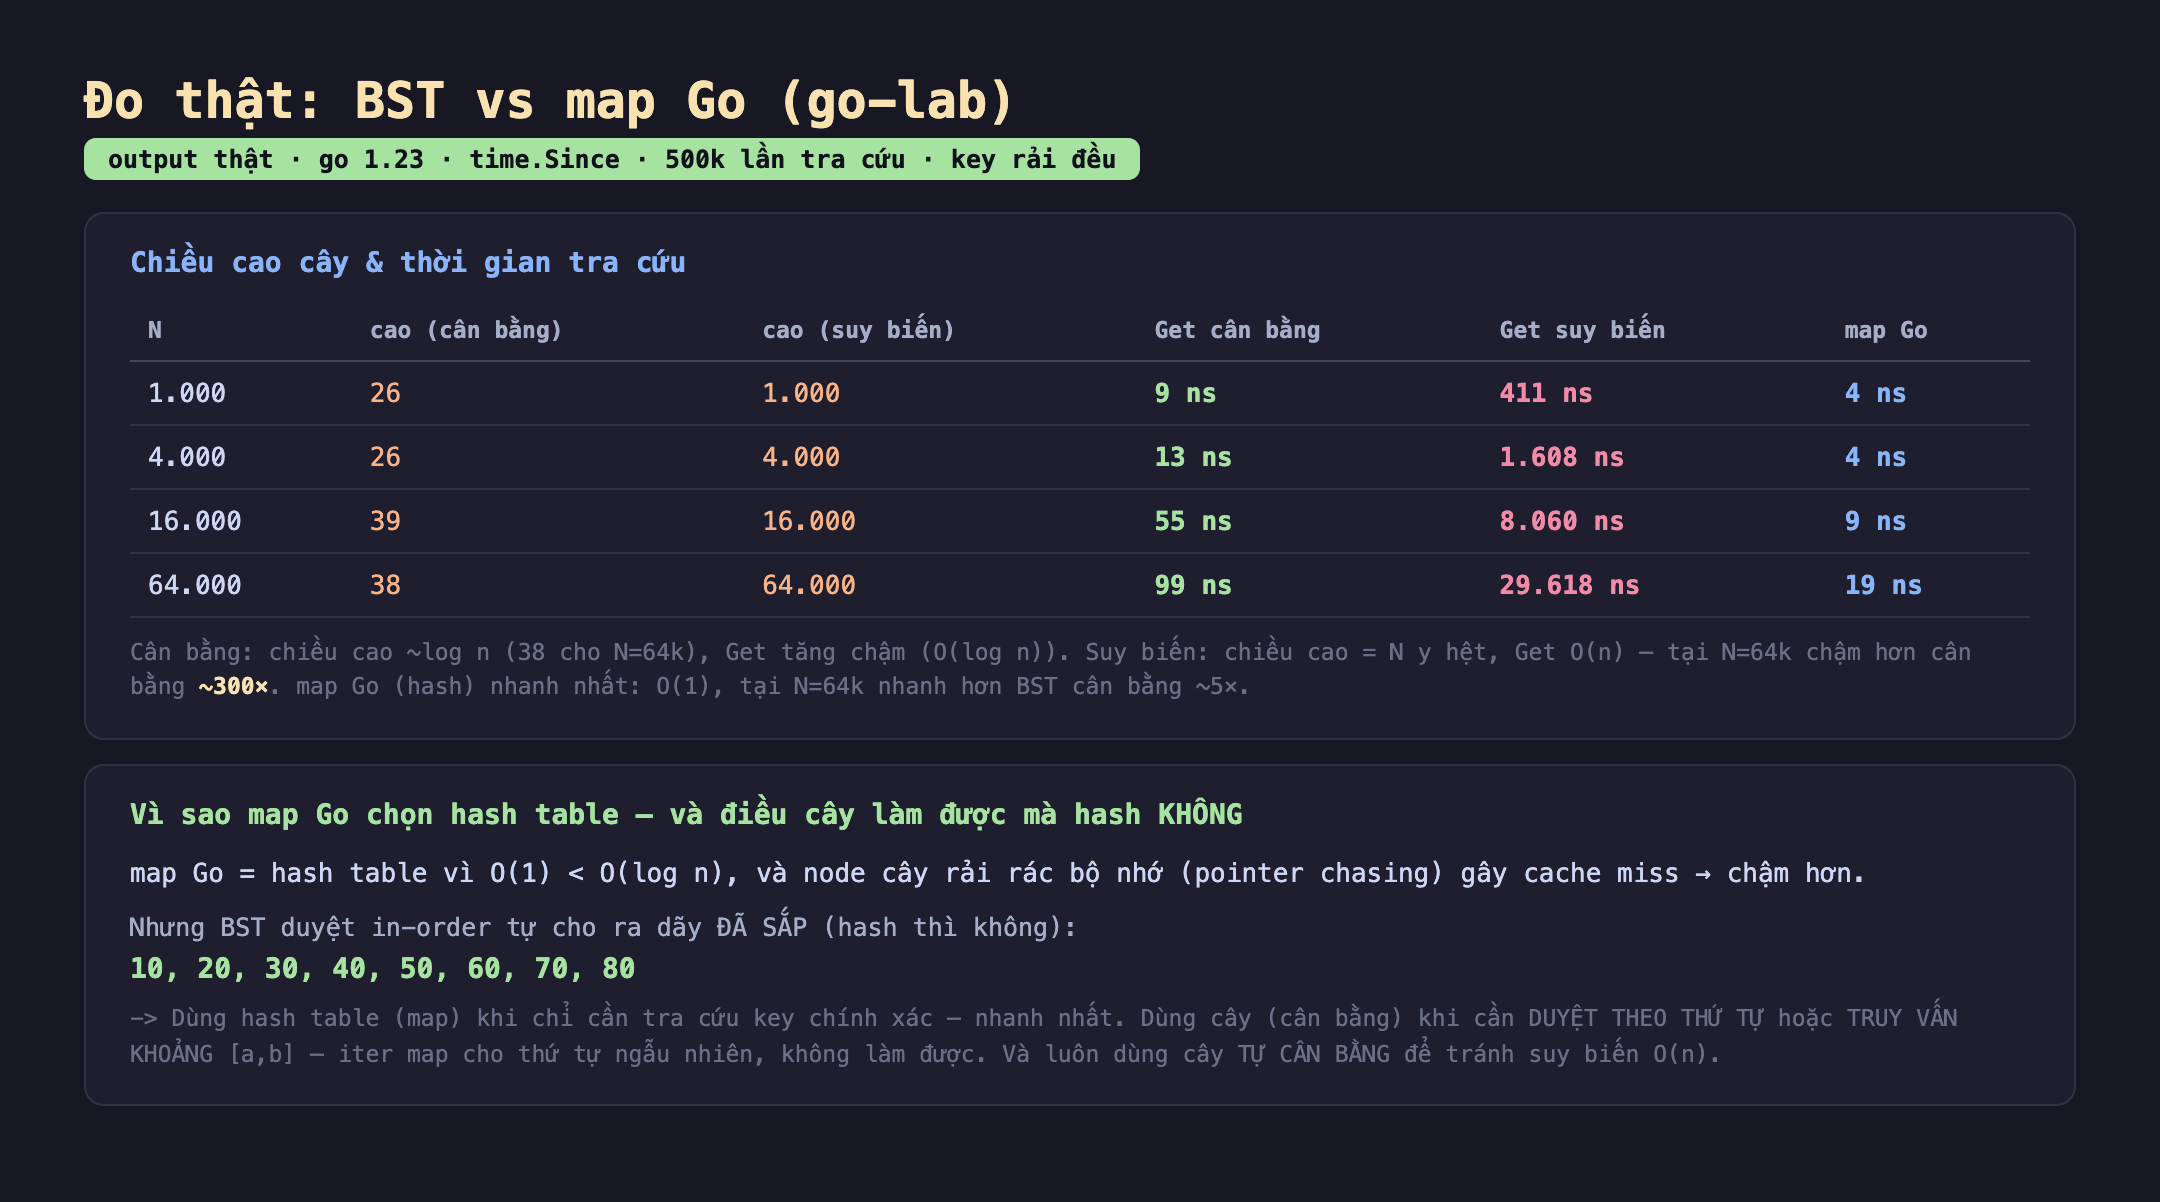This screenshot has height=1202, width=2160.
Task: Click the footnote starting '–> Dùng hash table (map)'
Action: (1044, 1036)
